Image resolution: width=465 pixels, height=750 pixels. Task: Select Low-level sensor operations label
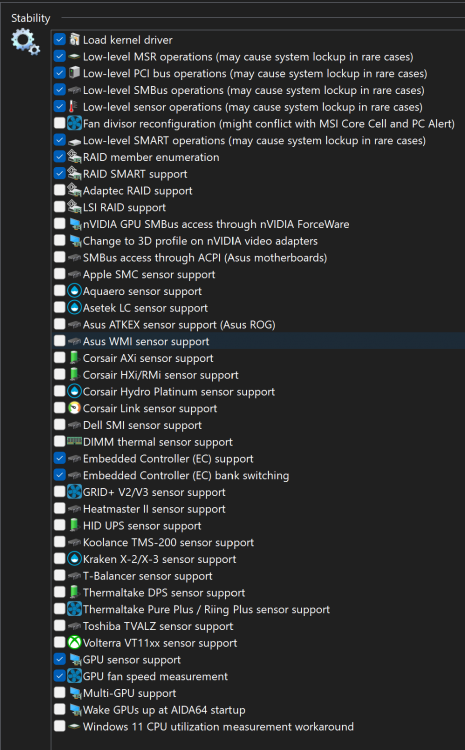tap(253, 107)
